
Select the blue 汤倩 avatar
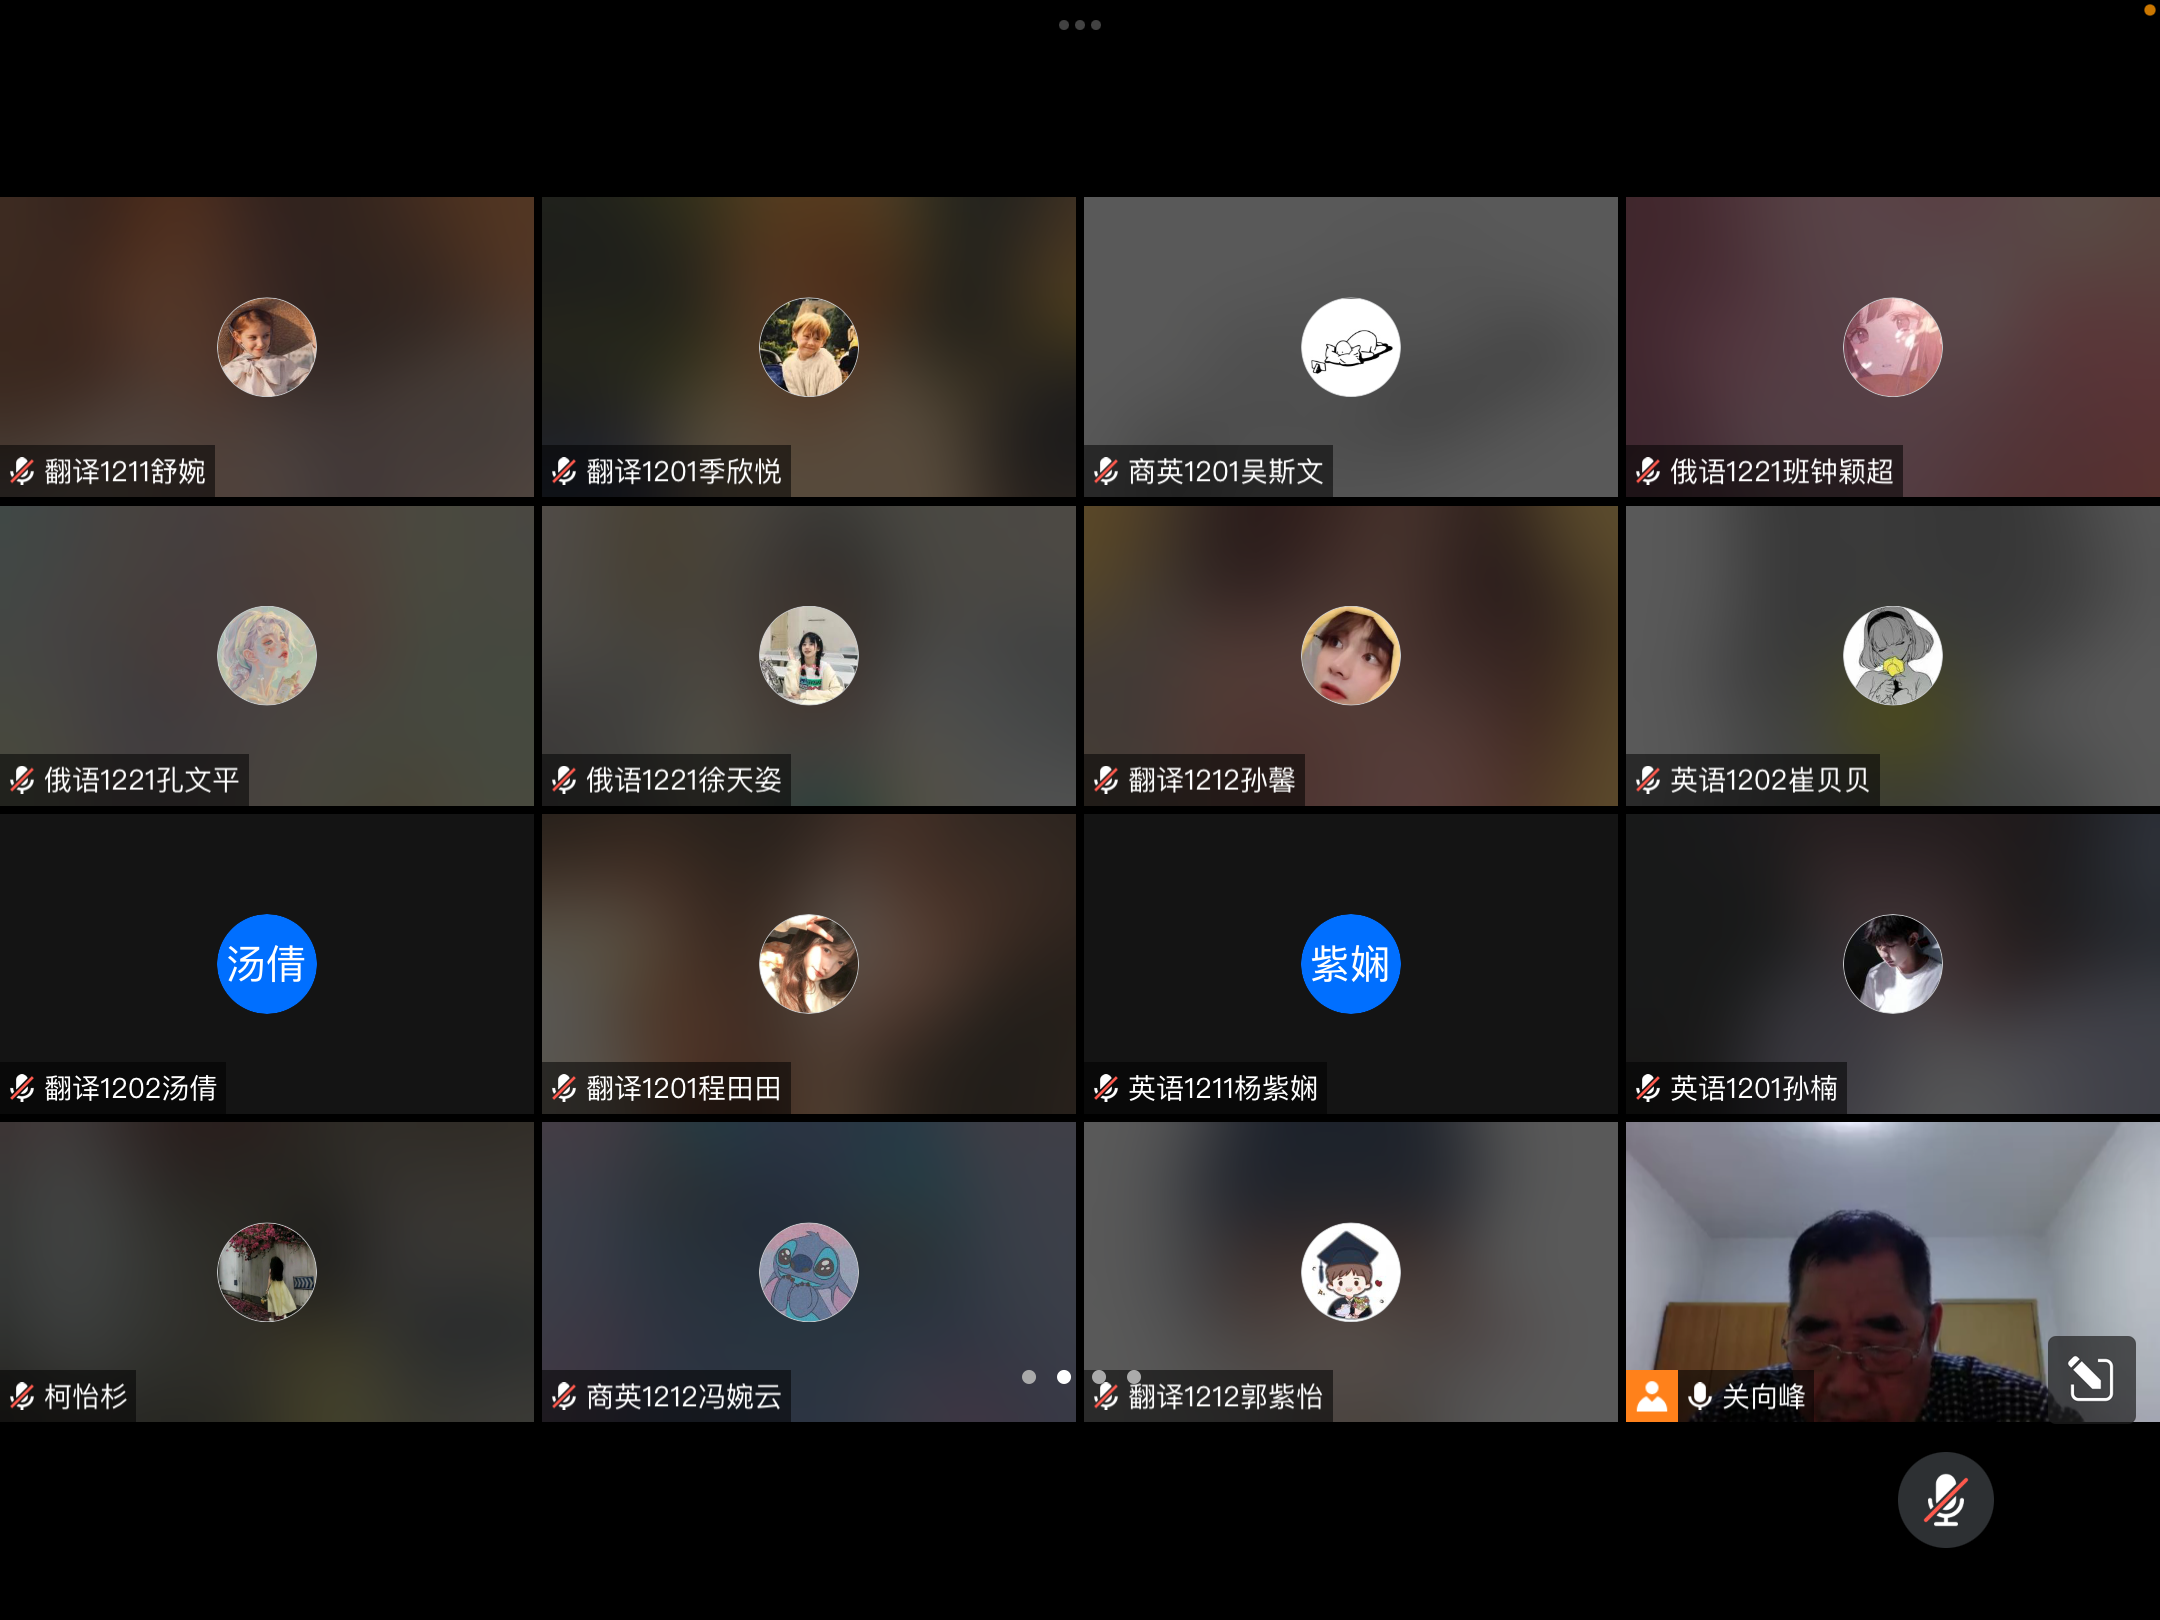point(267,964)
